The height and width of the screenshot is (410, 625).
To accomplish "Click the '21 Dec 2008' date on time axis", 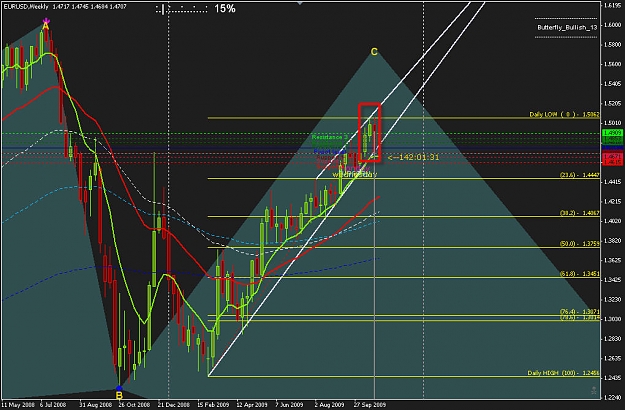I will coord(174,405).
